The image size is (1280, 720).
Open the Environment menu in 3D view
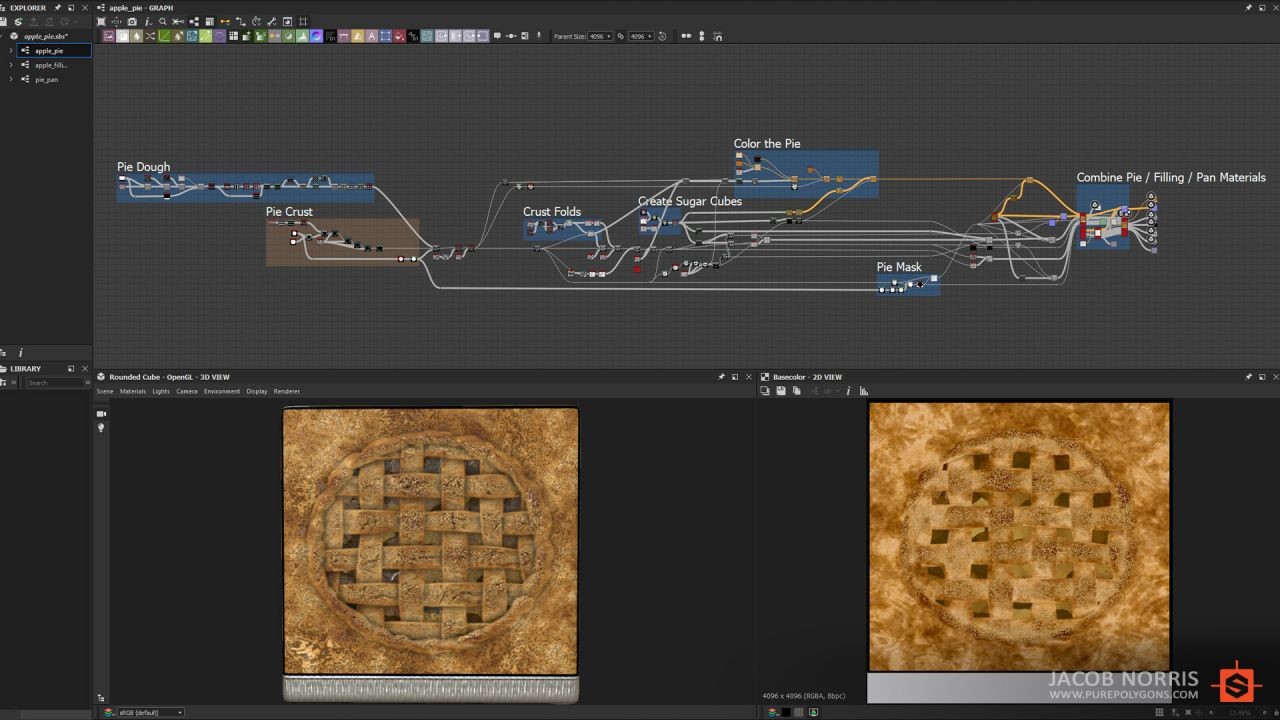[221, 391]
